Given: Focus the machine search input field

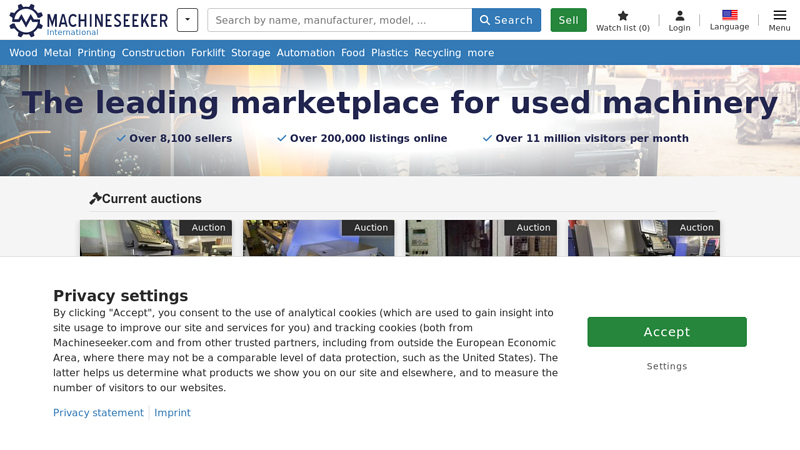Looking at the screenshot, I should pyautogui.click(x=340, y=20).
